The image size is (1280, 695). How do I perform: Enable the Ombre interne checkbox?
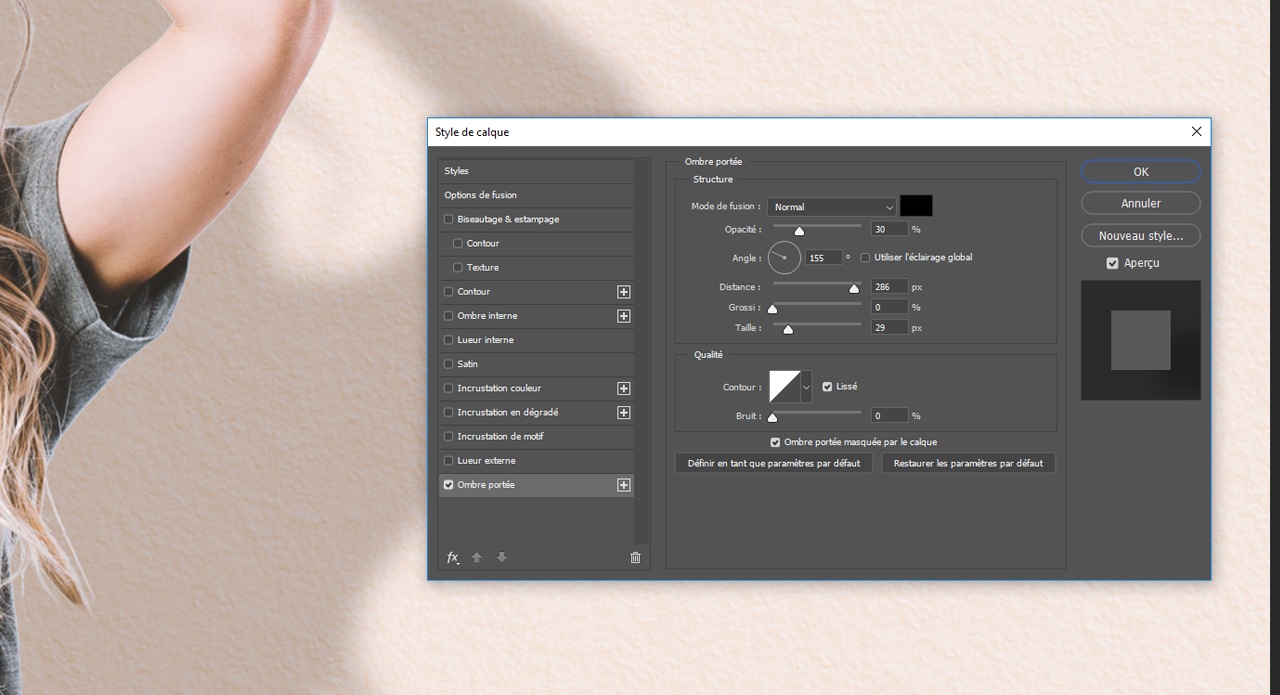[449, 316]
